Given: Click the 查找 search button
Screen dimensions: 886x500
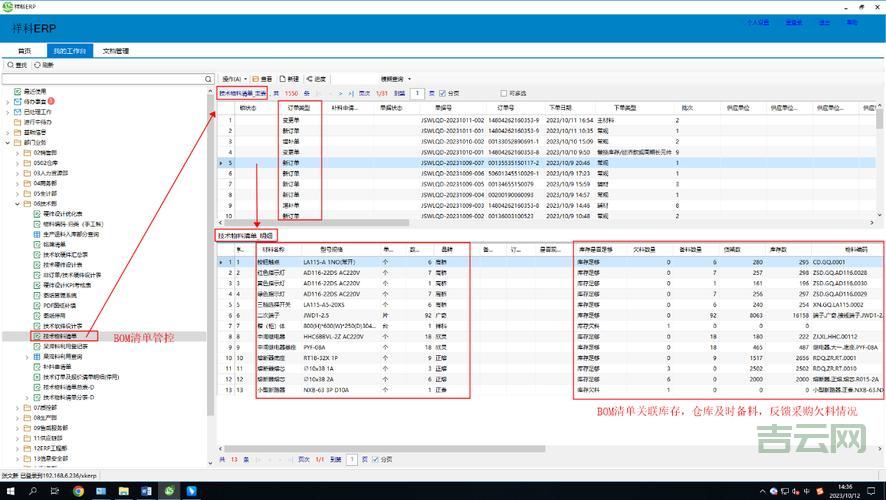Looking at the screenshot, I should tap(16, 63).
